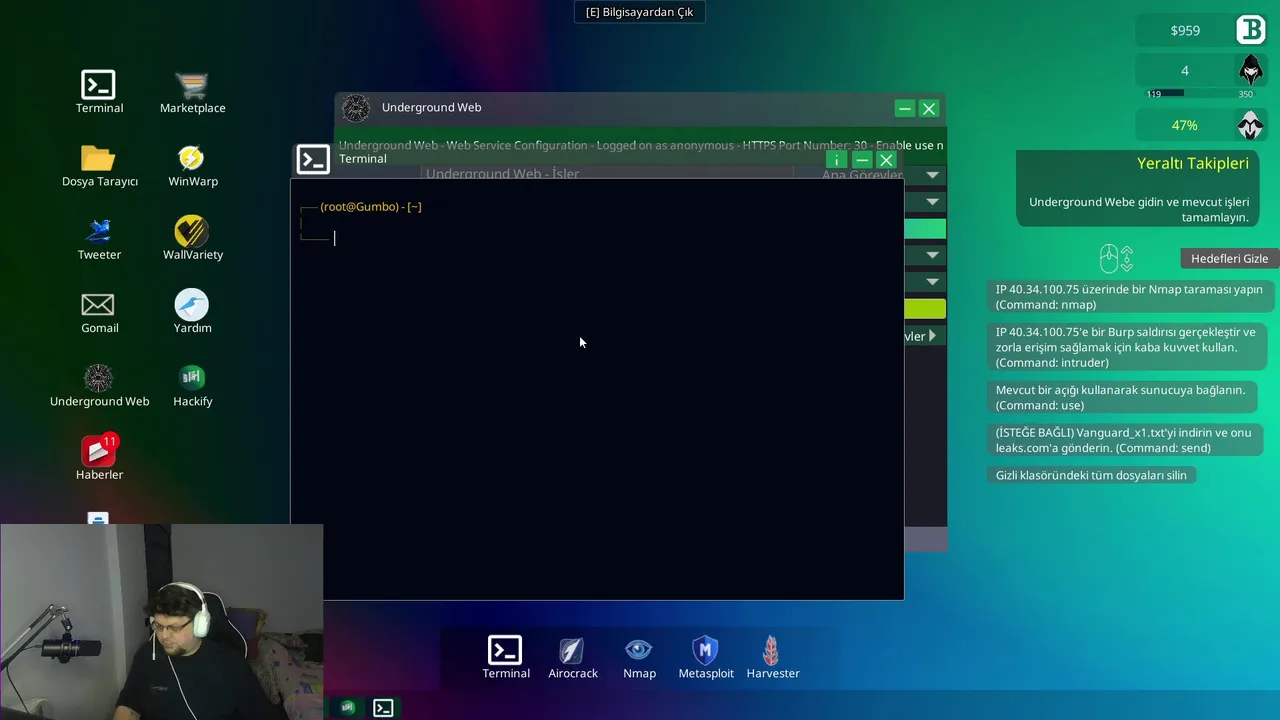Click the mouse scroll hint icon

click(x=1116, y=259)
